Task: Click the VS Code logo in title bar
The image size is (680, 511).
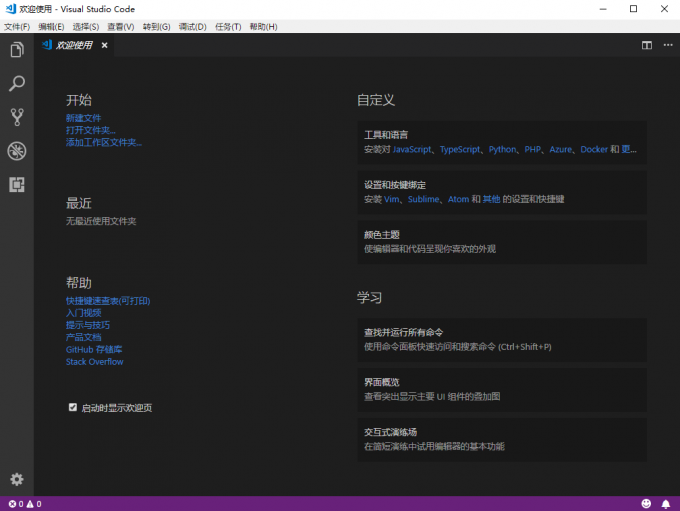Action: 10,9
